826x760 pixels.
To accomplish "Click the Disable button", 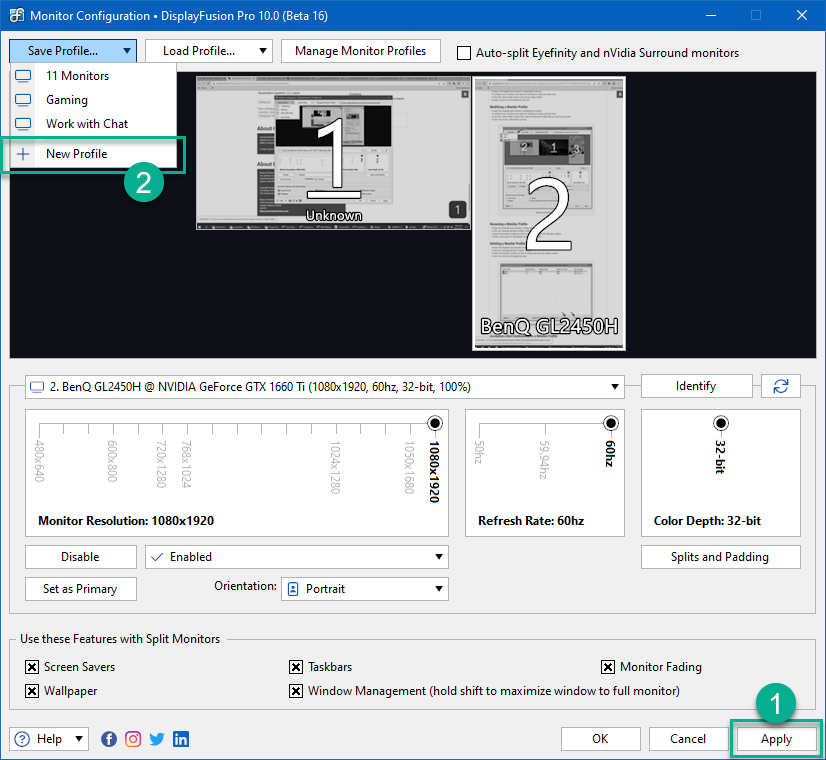I will [81, 557].
